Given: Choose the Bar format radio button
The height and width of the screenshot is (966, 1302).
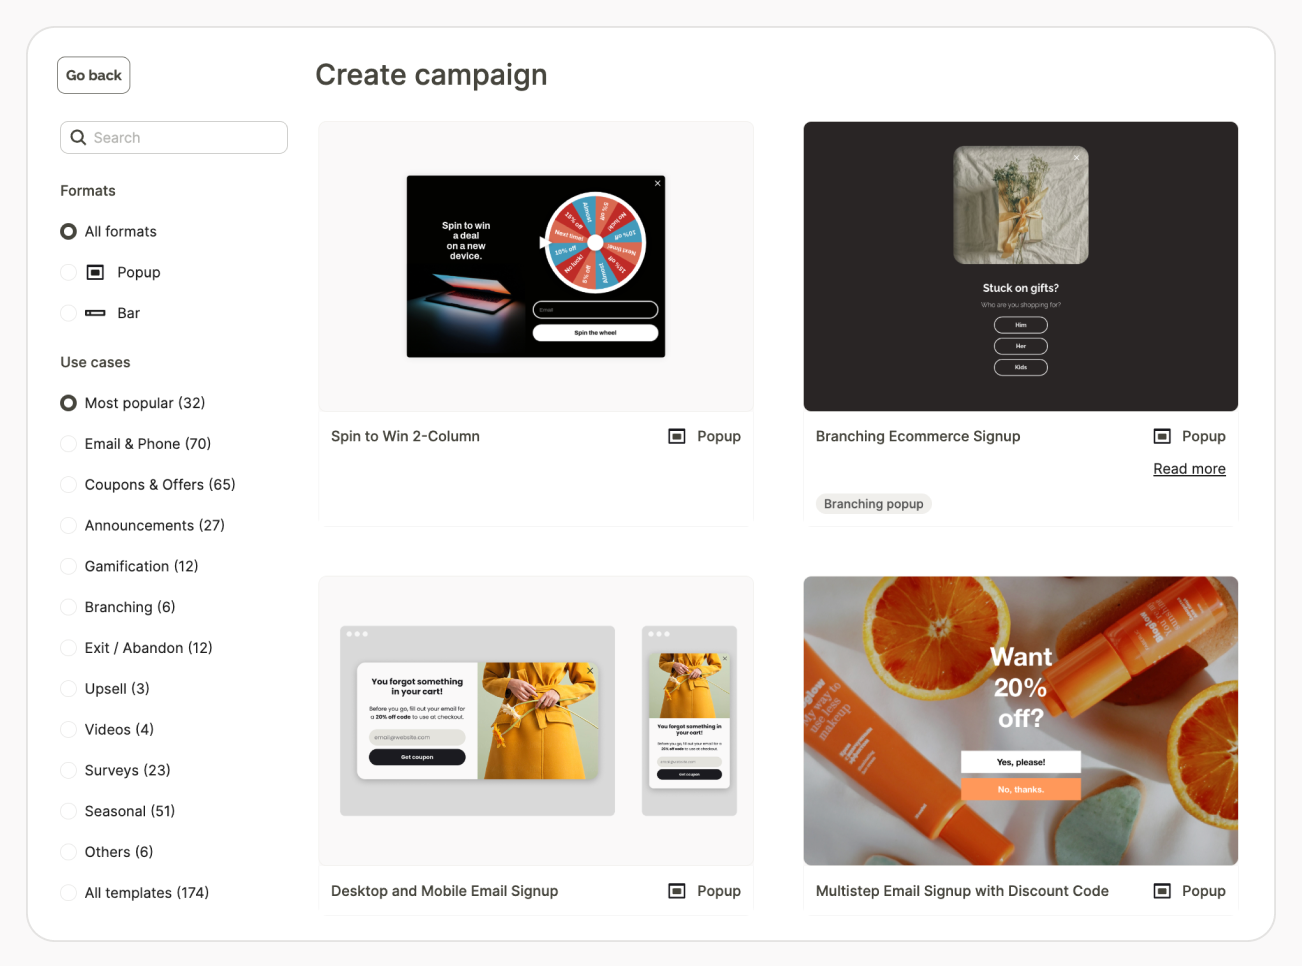Looking at the screenshot, I should tap(69, 313).
